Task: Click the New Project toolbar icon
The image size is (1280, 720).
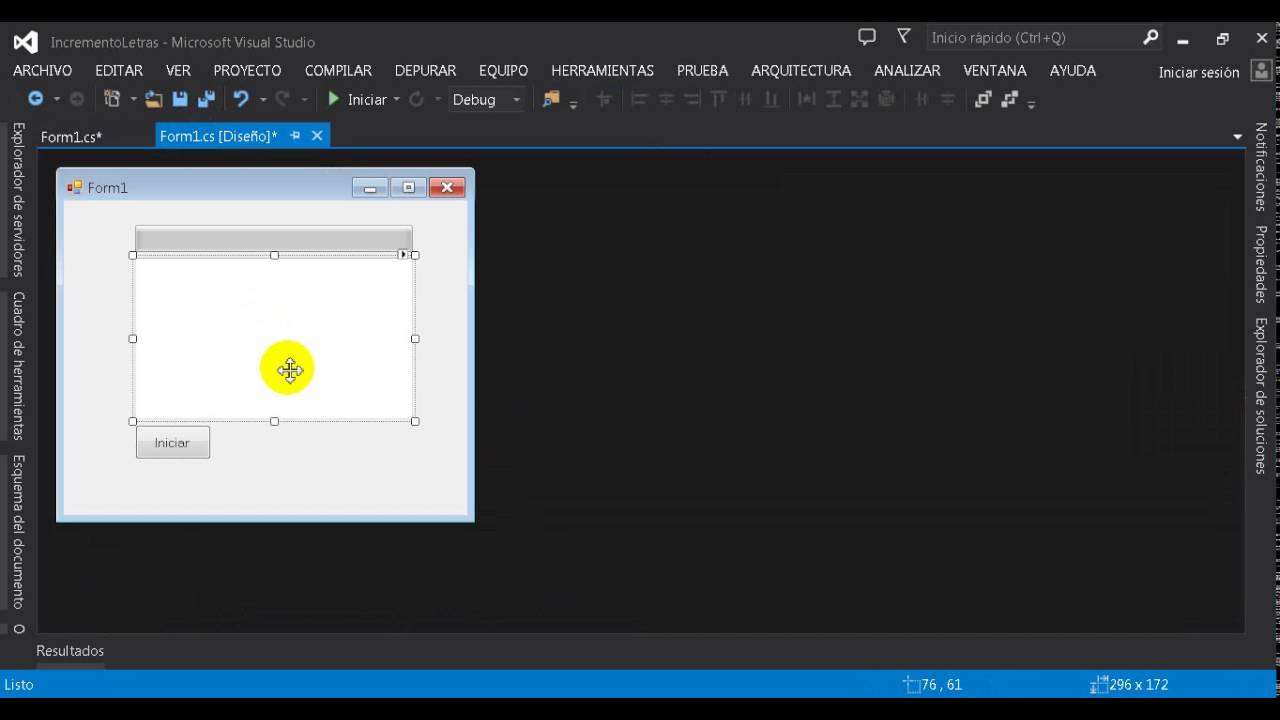Action: pyautogui.click(x=112, y=99)
